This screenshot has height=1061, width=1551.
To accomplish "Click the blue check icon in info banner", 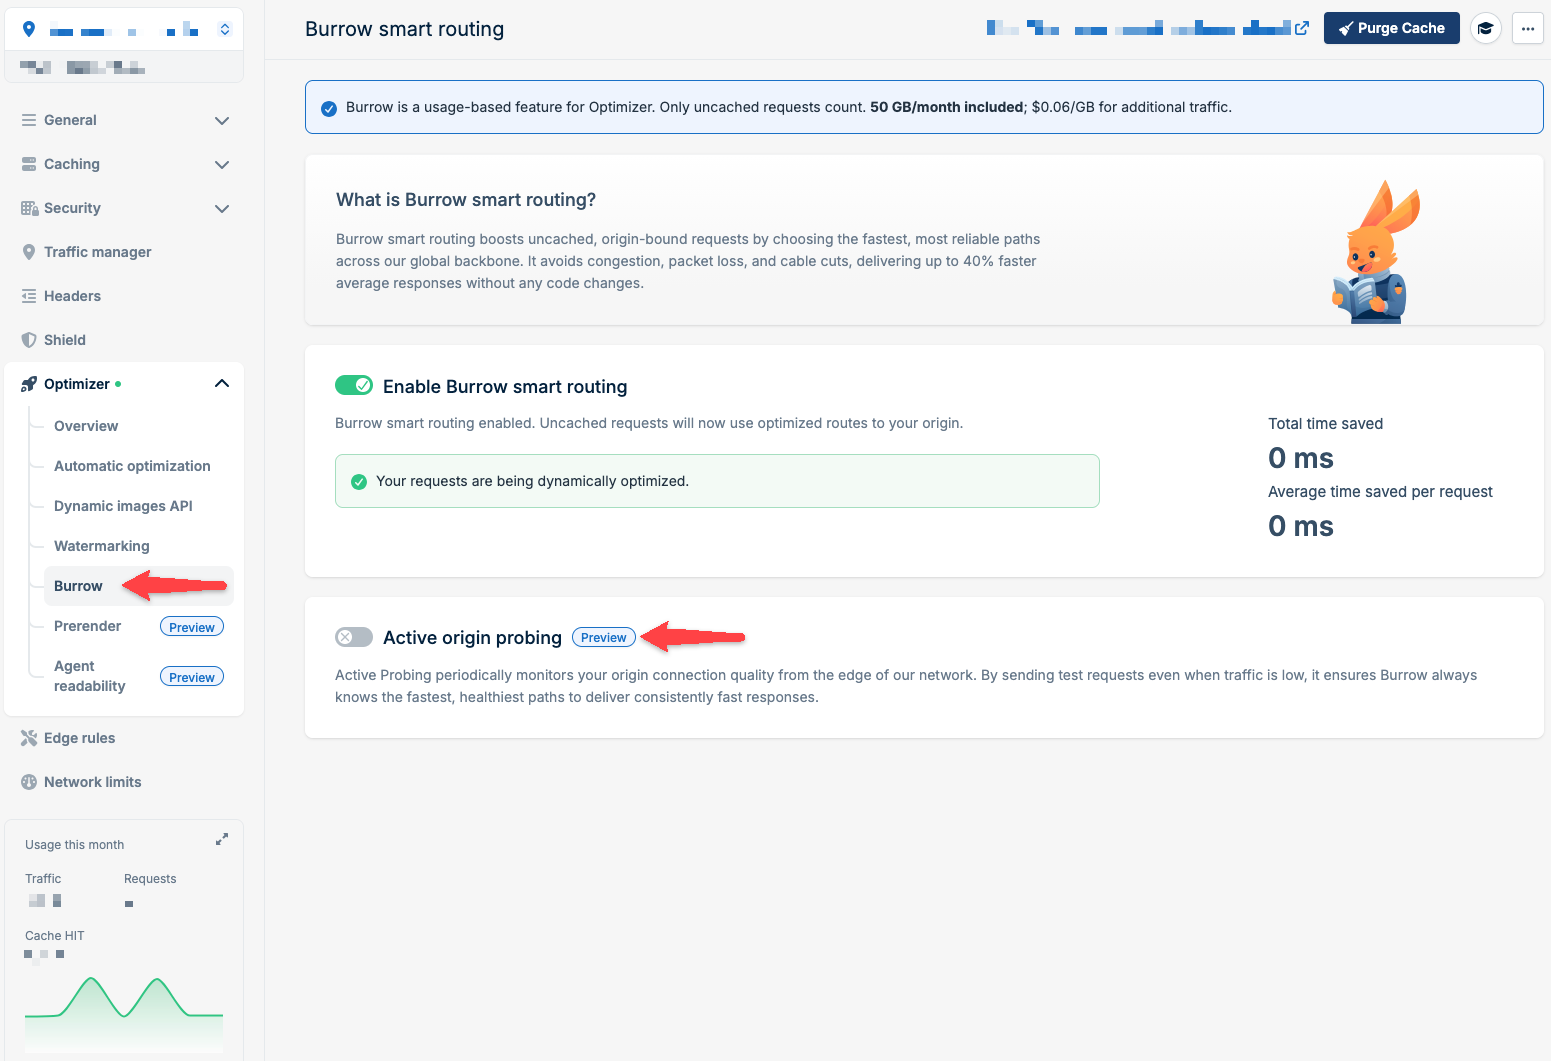I will coord(329,108).
